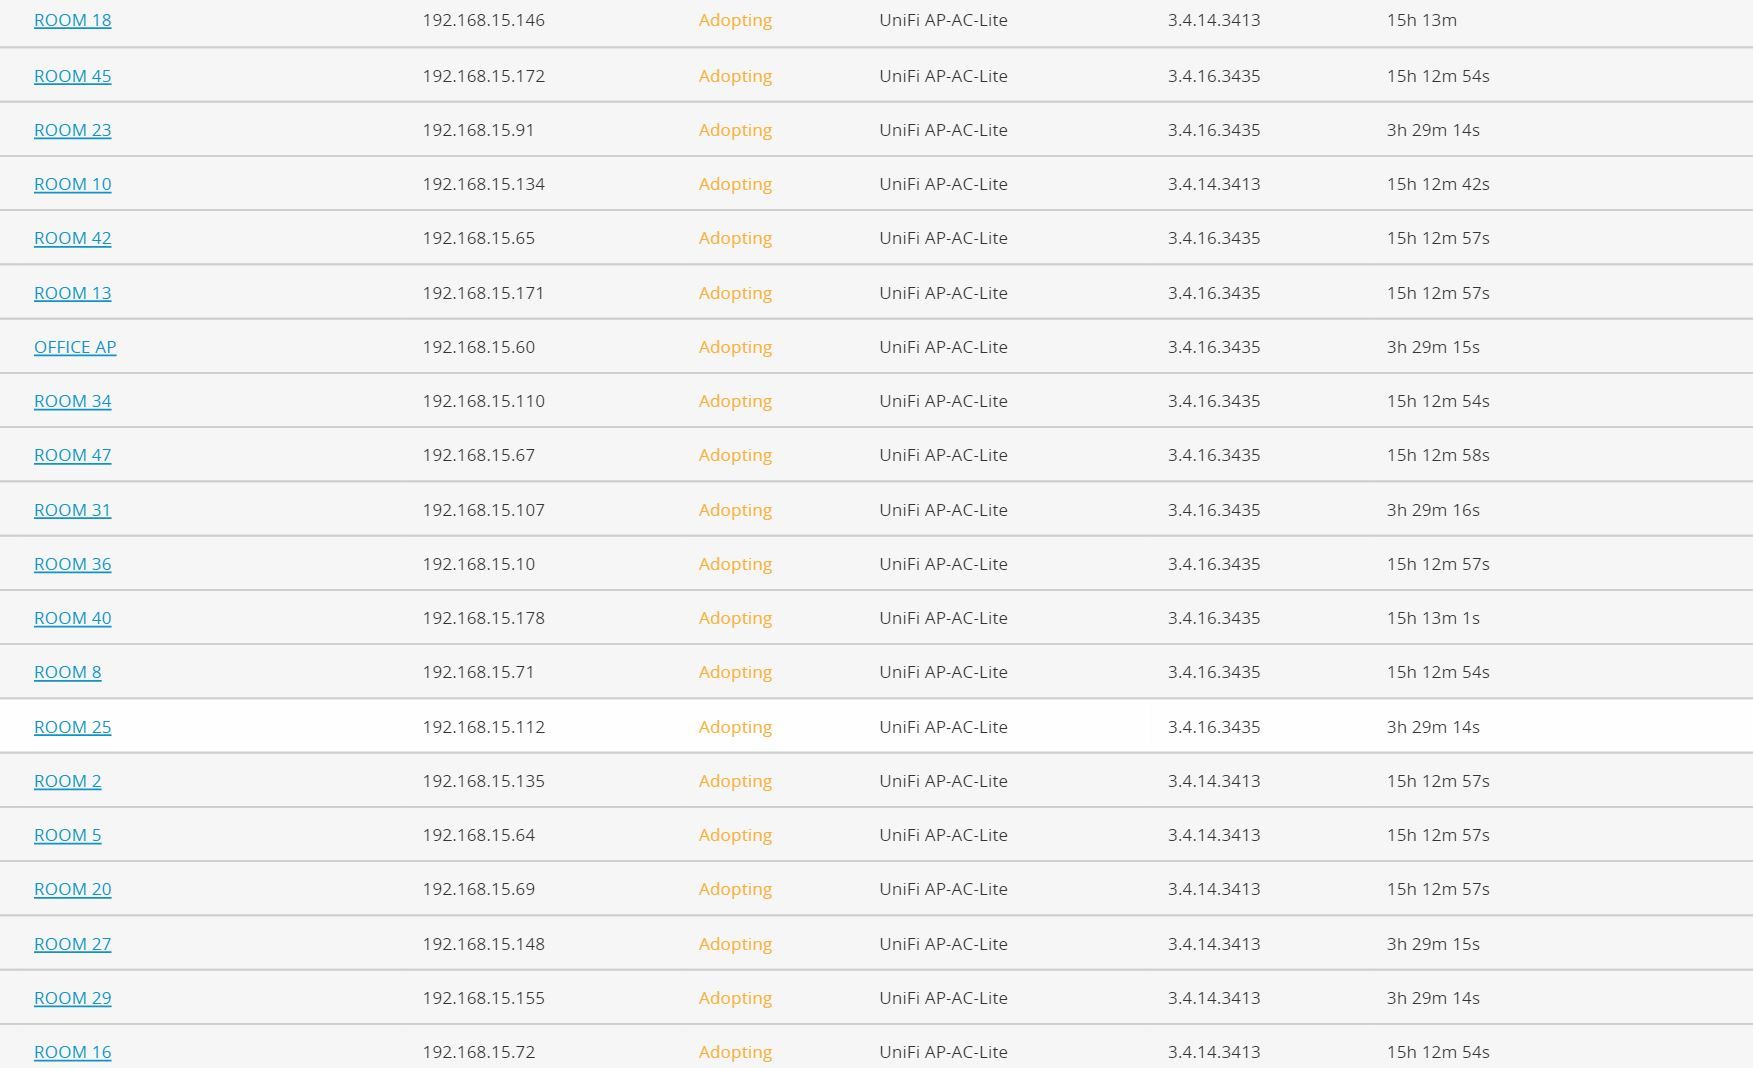The height and width of the screenshot is (1068, 1753).
Task: Open the highlighted ROOM 25 link
Action: coord(72,727)
